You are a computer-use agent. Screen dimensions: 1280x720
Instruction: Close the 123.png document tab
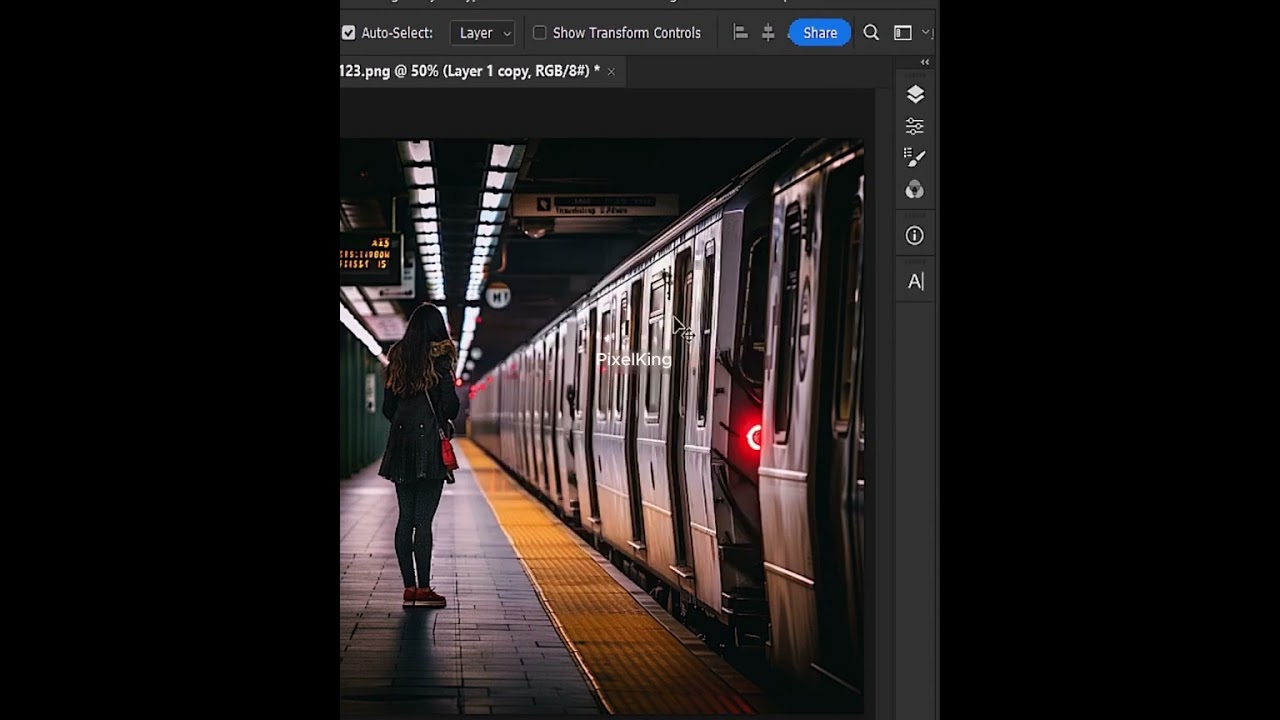(x=611, y=72)
